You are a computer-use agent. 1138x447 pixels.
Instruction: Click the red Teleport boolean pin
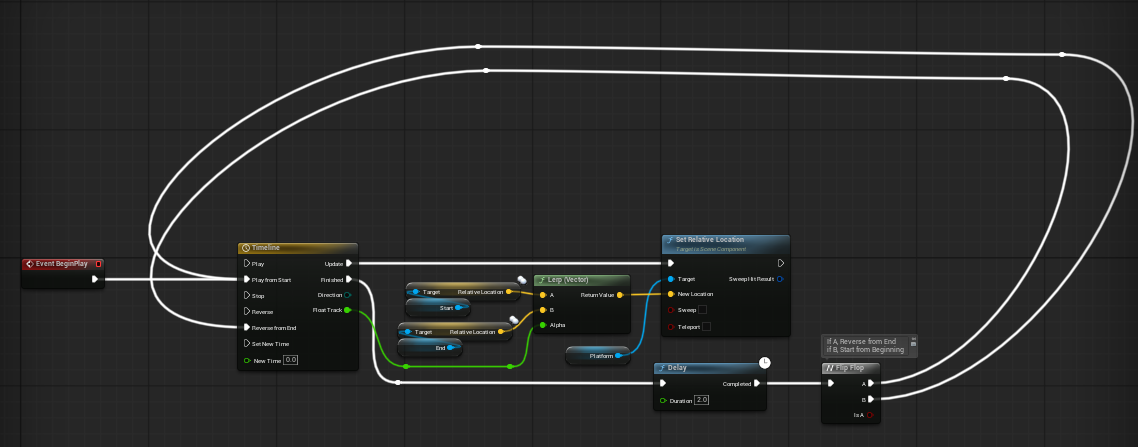(x=670, y=327)
